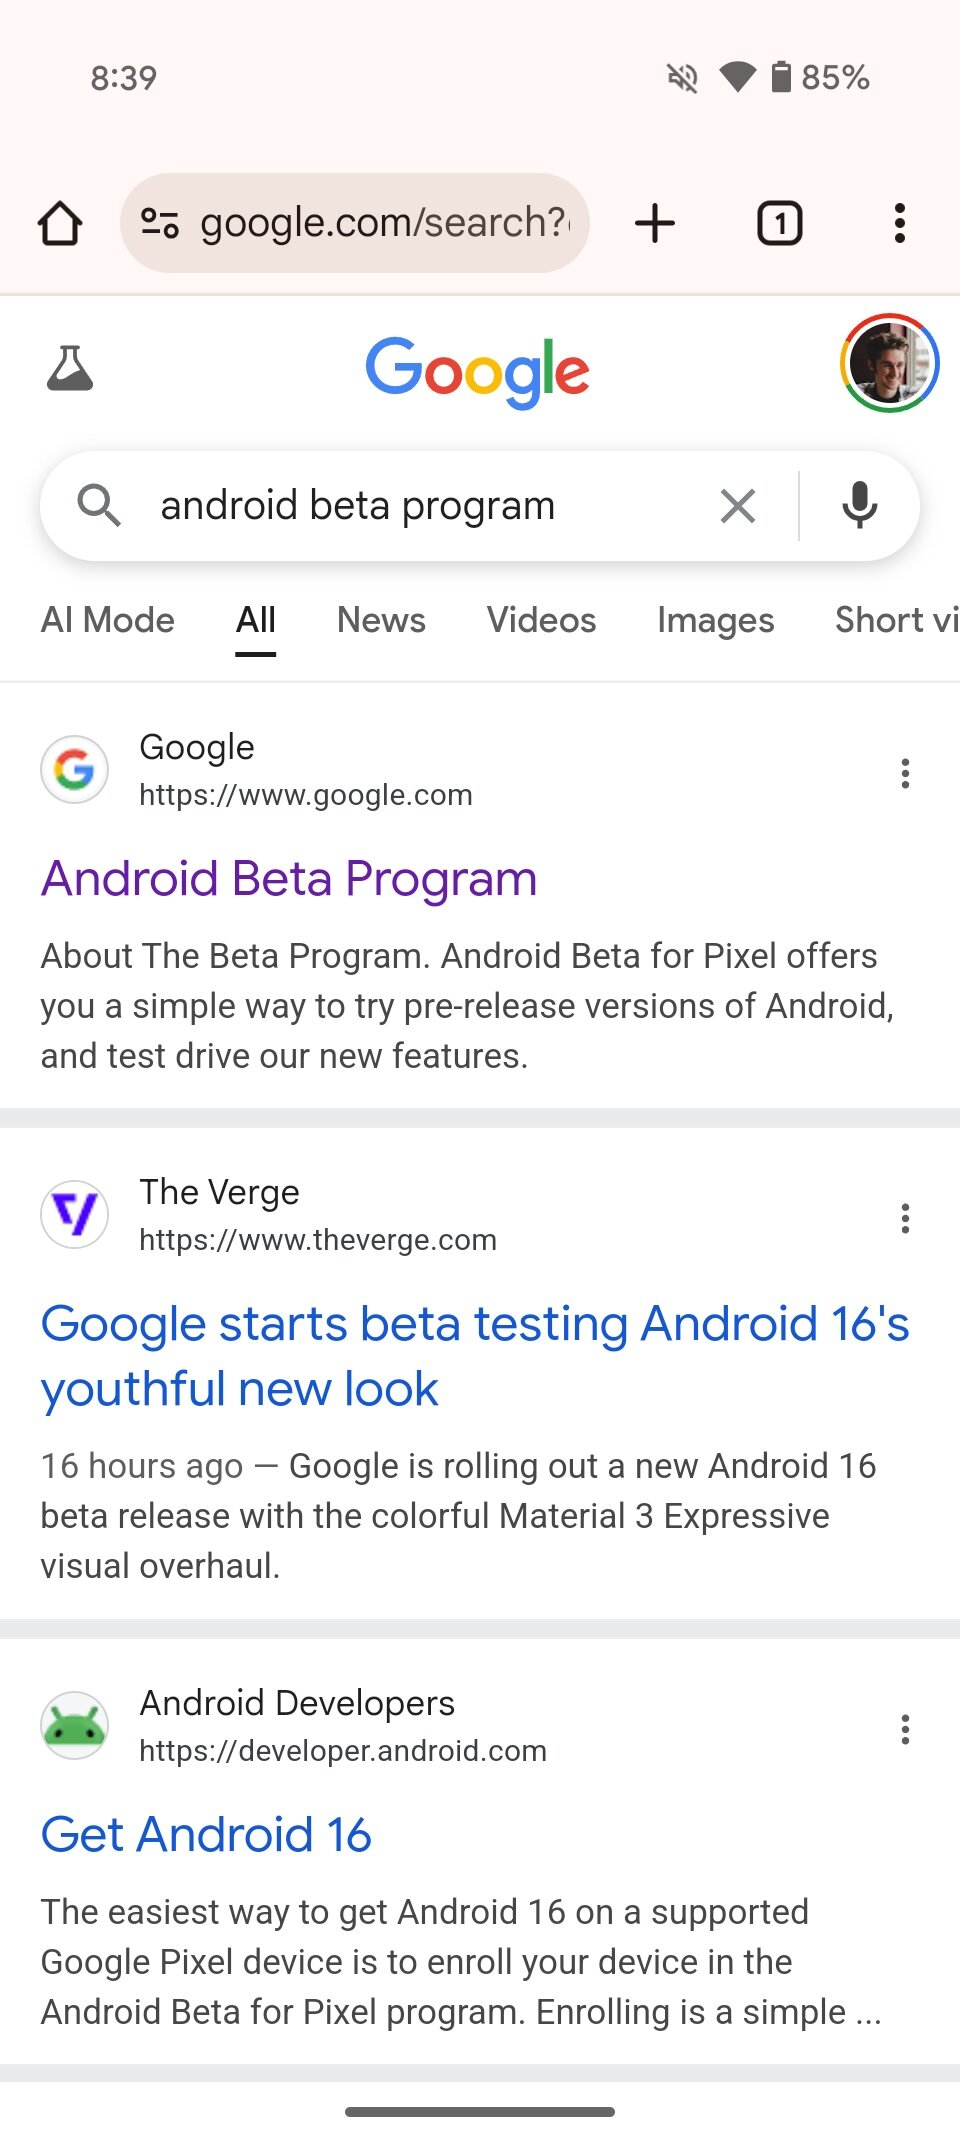This screenshot has width=960, height=2142.
Task: Switch to the News tab
Action: 381,620
